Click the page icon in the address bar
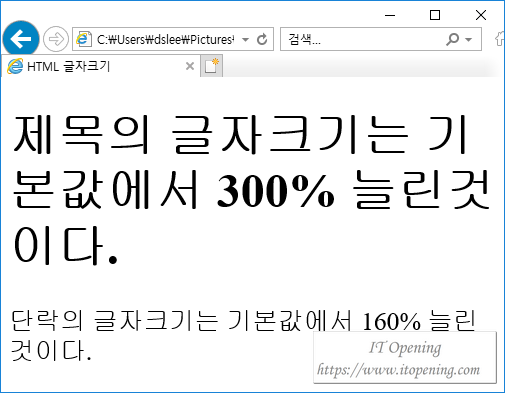Image resolution: width=505 pixels, height=393 pixels. (x=83, y=39)
